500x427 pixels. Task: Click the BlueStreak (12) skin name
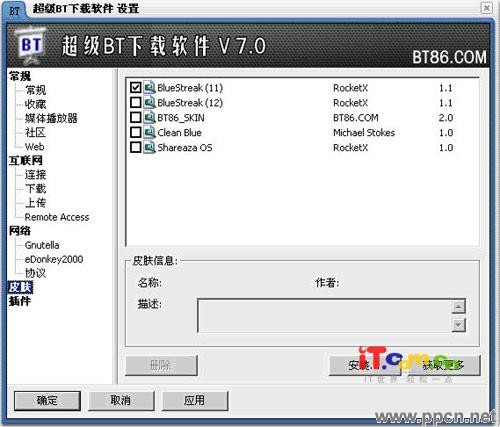[x=190, y=103]
